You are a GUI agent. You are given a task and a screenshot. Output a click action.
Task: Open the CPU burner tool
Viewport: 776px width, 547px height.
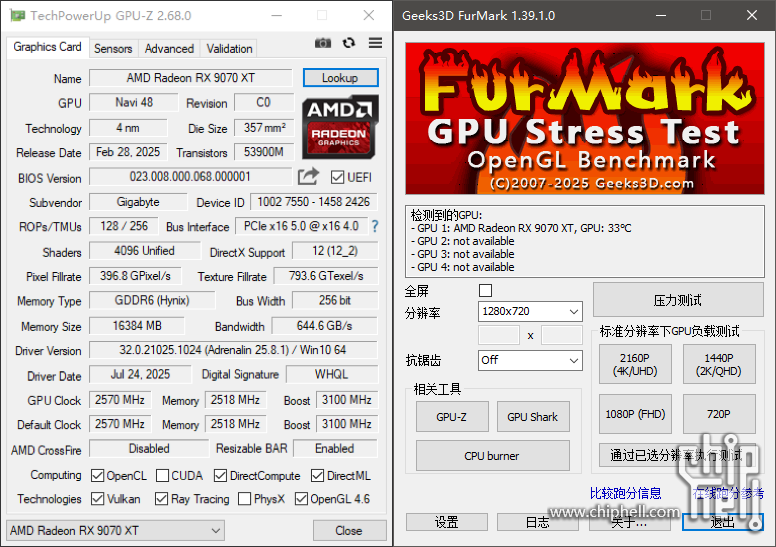click(492, 456)
